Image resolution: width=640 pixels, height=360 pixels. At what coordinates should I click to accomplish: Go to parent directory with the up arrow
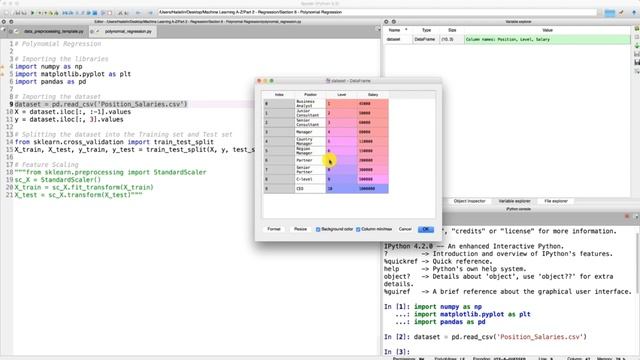click(x=633, y=13)
